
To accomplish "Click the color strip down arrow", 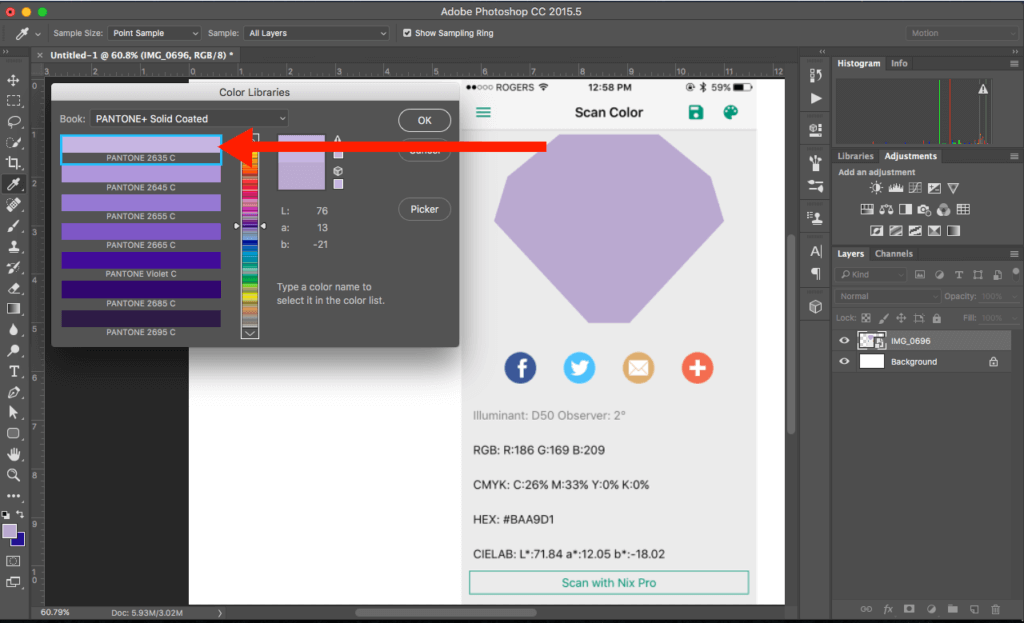I will tap(250, 333).
